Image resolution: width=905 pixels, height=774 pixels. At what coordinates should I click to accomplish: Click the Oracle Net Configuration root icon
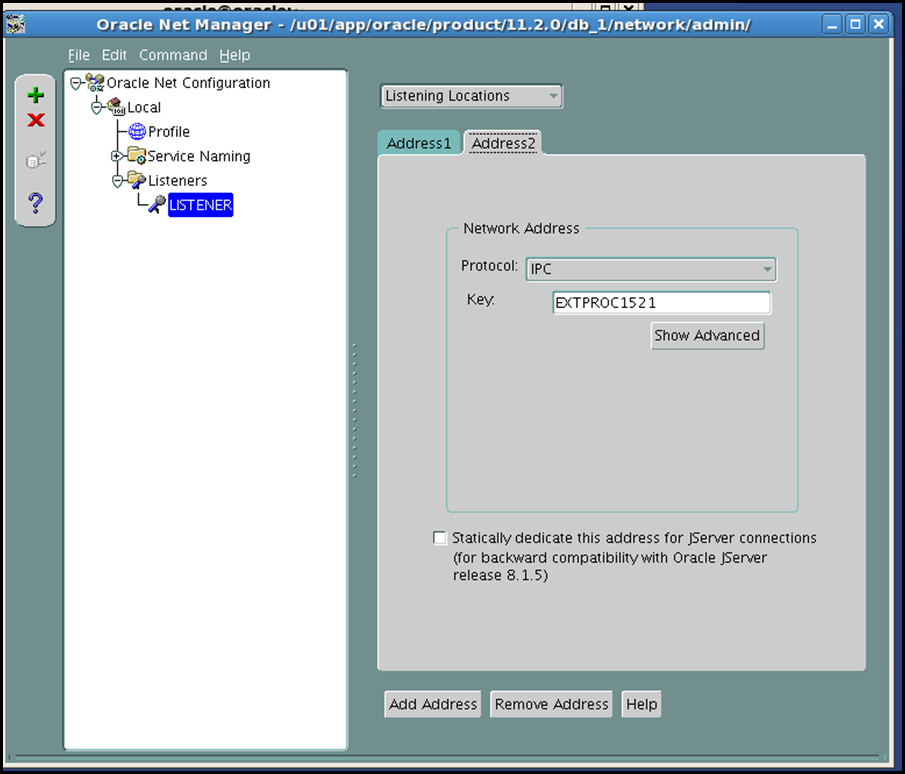[x=95, y=83]
